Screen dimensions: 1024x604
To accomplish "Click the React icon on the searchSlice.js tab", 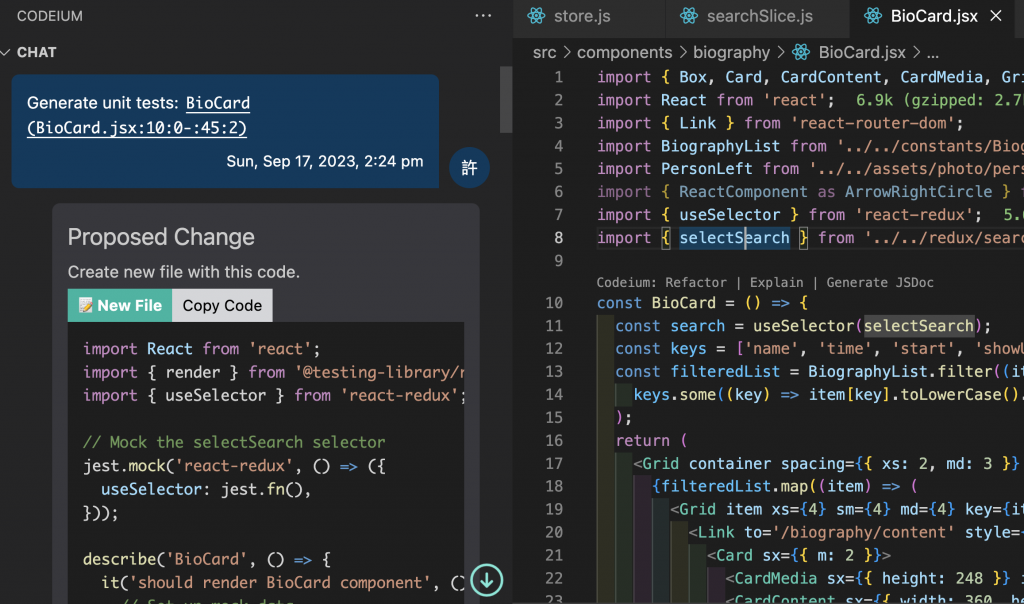I will click(688, 16).
